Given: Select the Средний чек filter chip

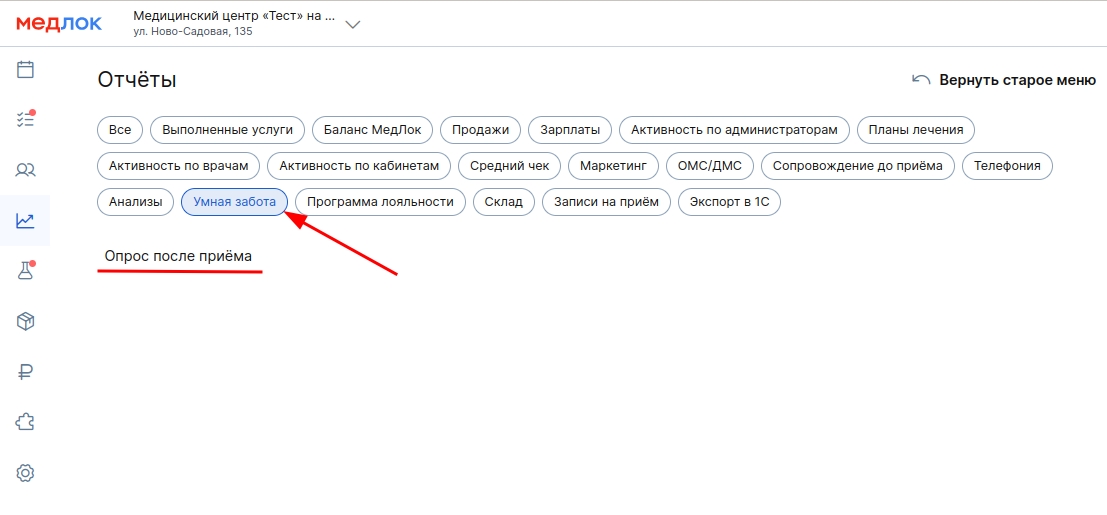Looking at the screenshot, I should 510,166.
